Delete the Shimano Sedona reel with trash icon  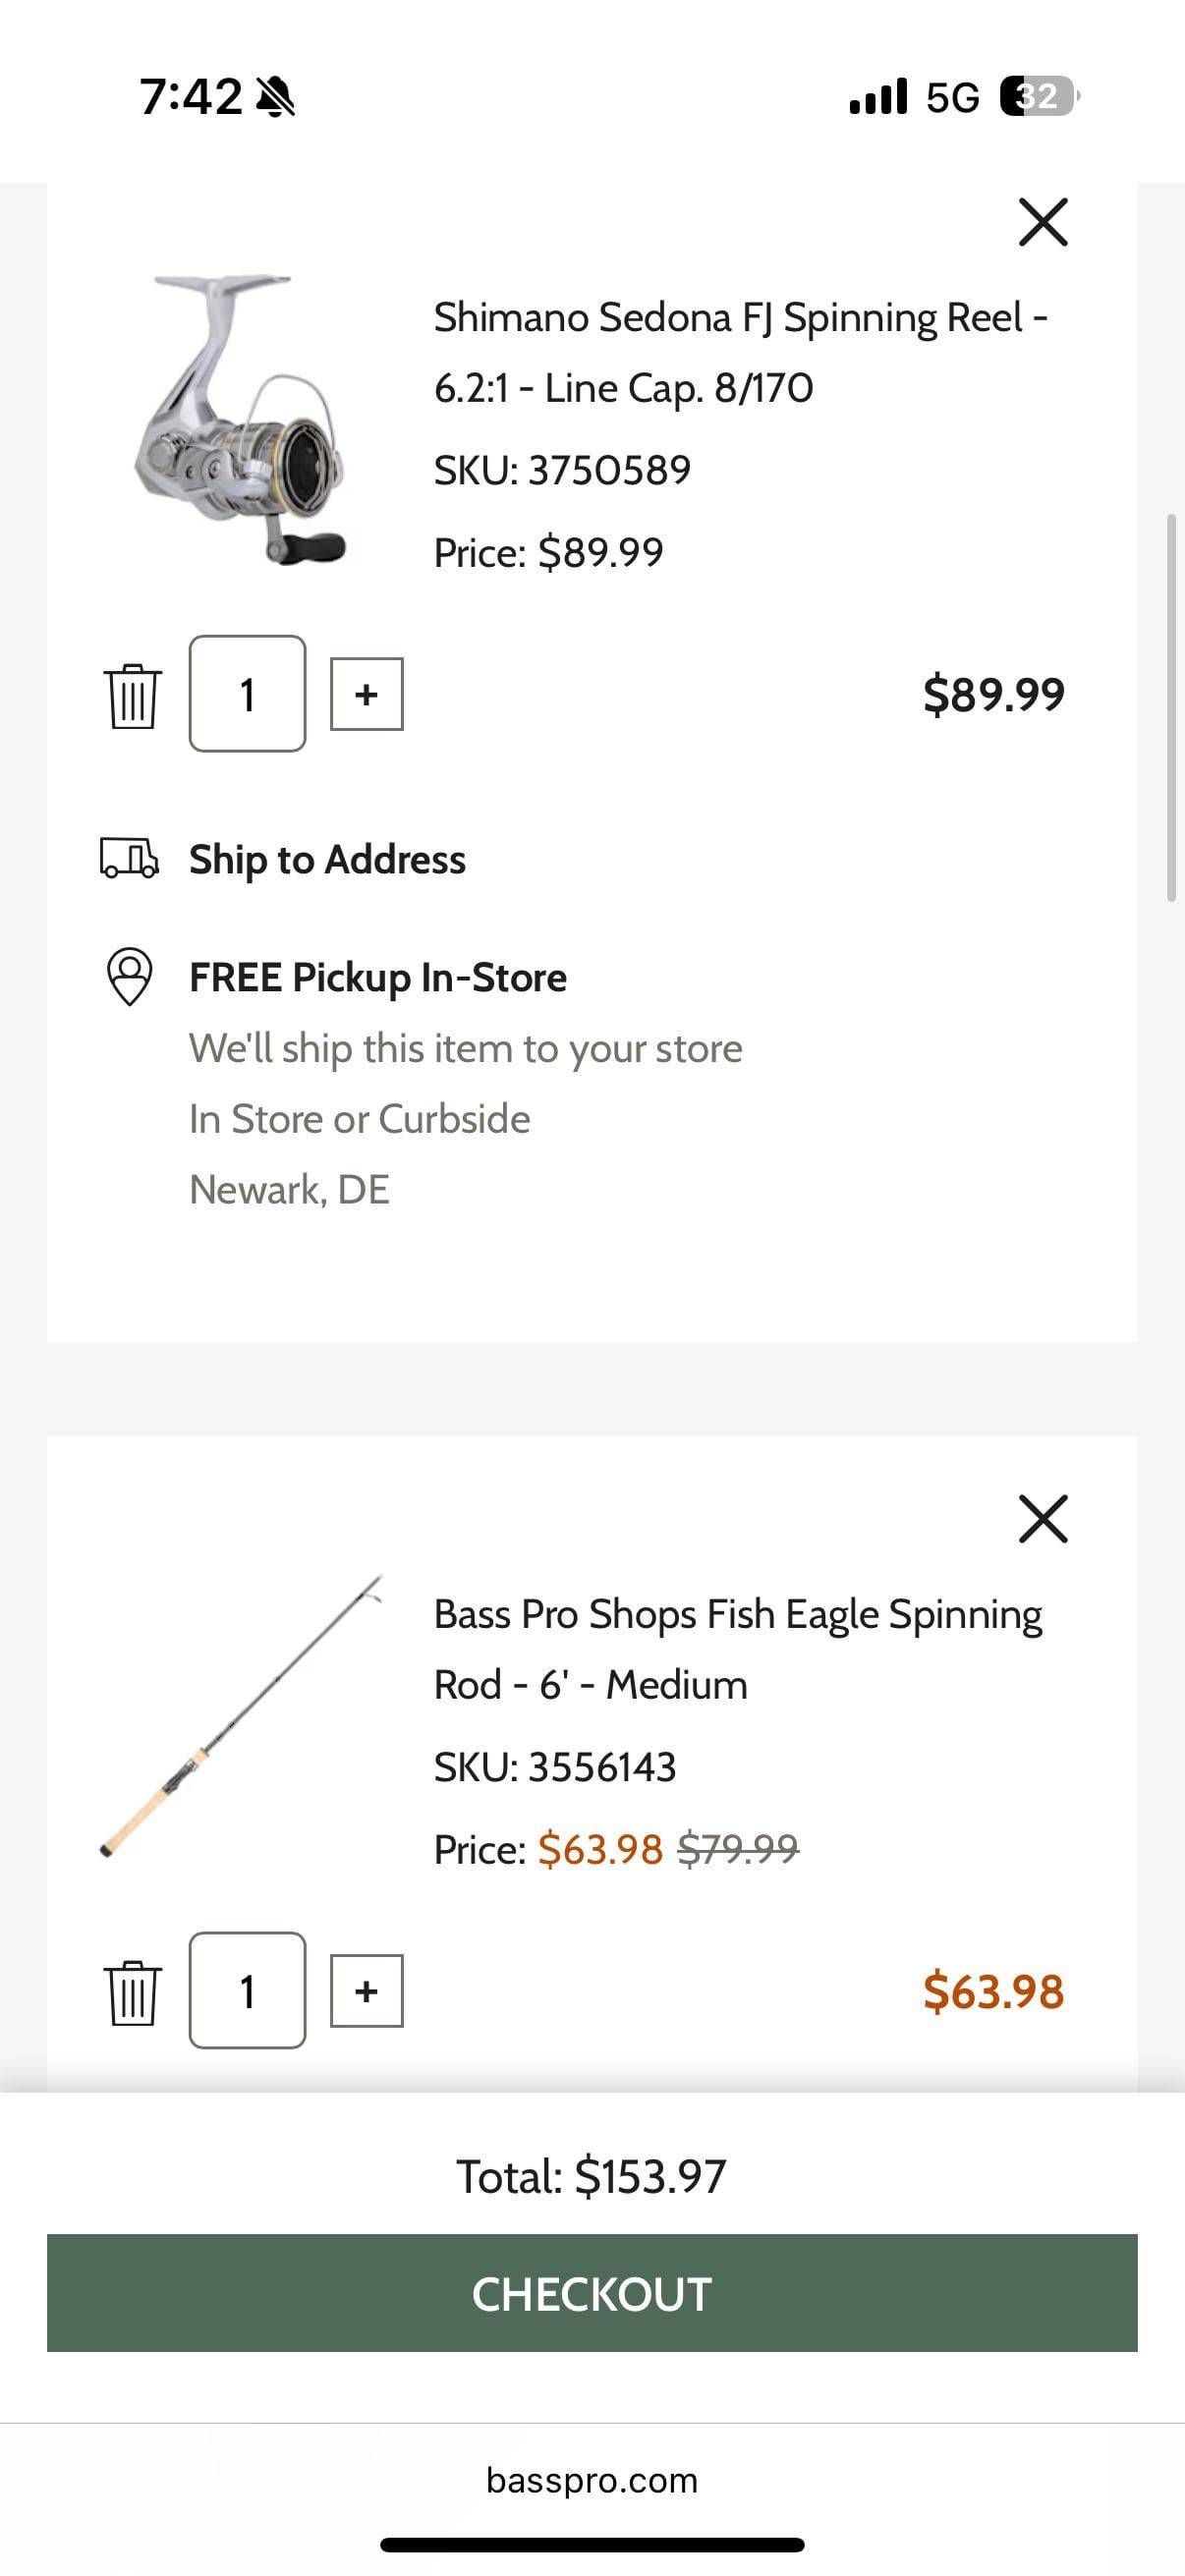132,695
